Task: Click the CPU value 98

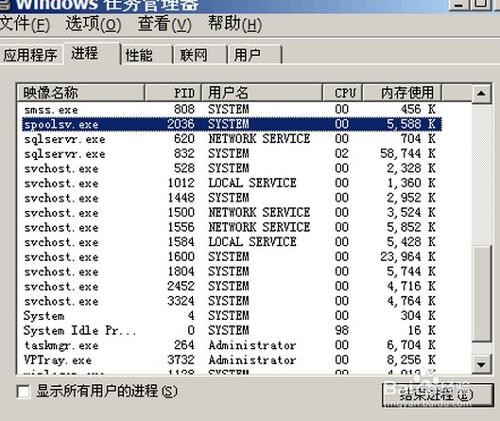Action: tap(342, 330)
